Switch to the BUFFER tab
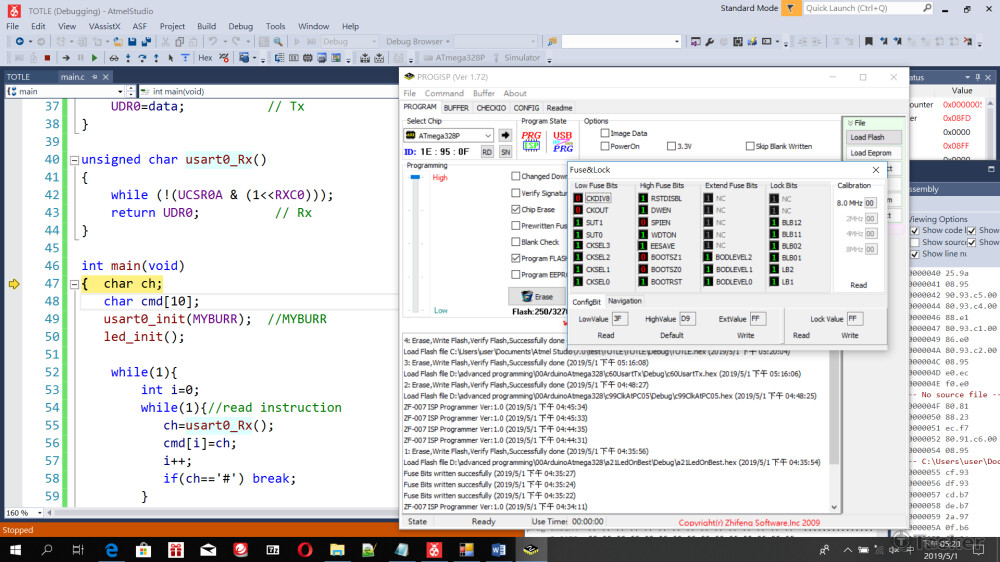1000x562 pixels. click(x=456, y=107)
